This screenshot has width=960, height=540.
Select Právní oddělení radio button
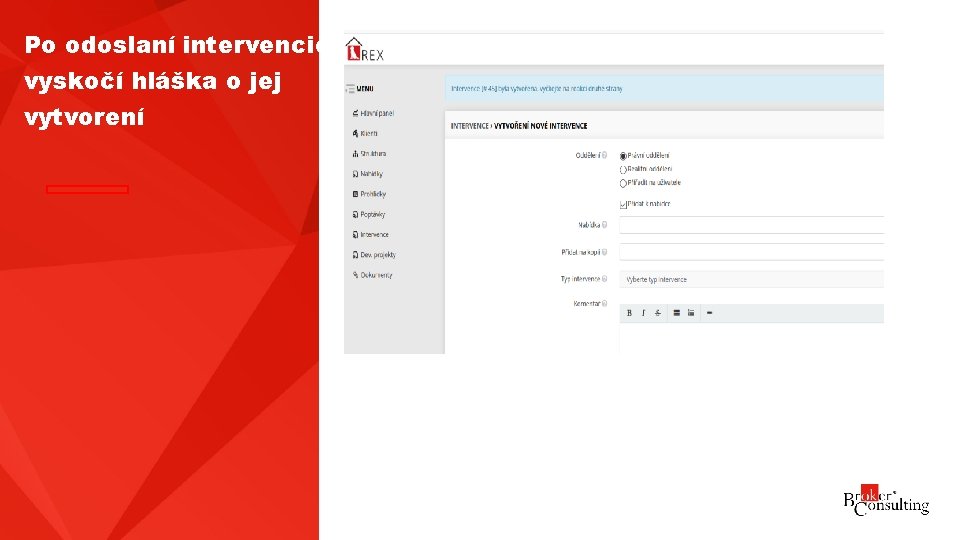[x=623, y=156]
